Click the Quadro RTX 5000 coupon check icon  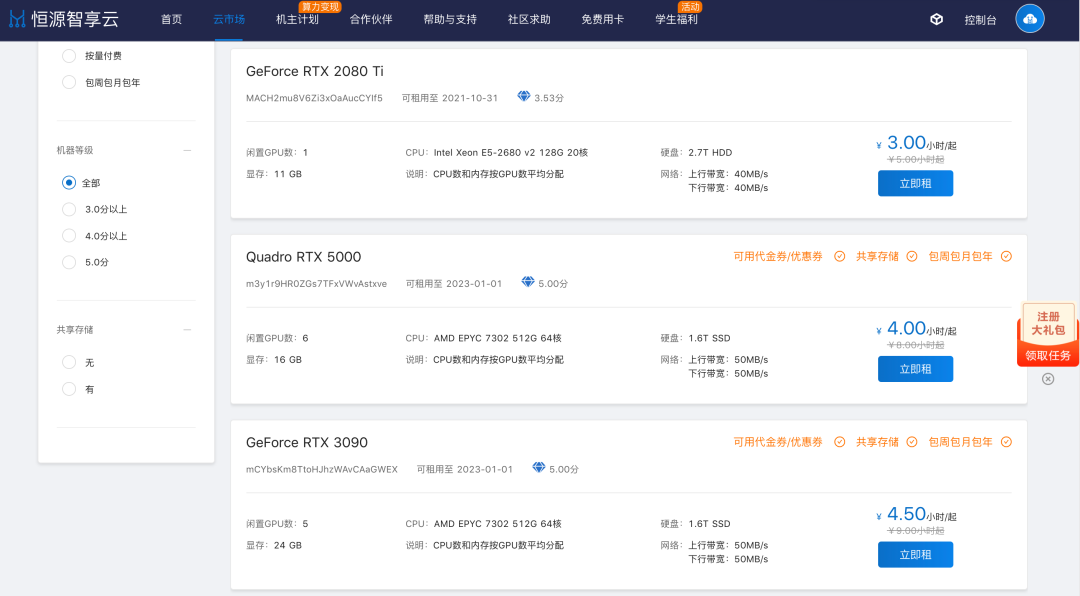(840, 256)
